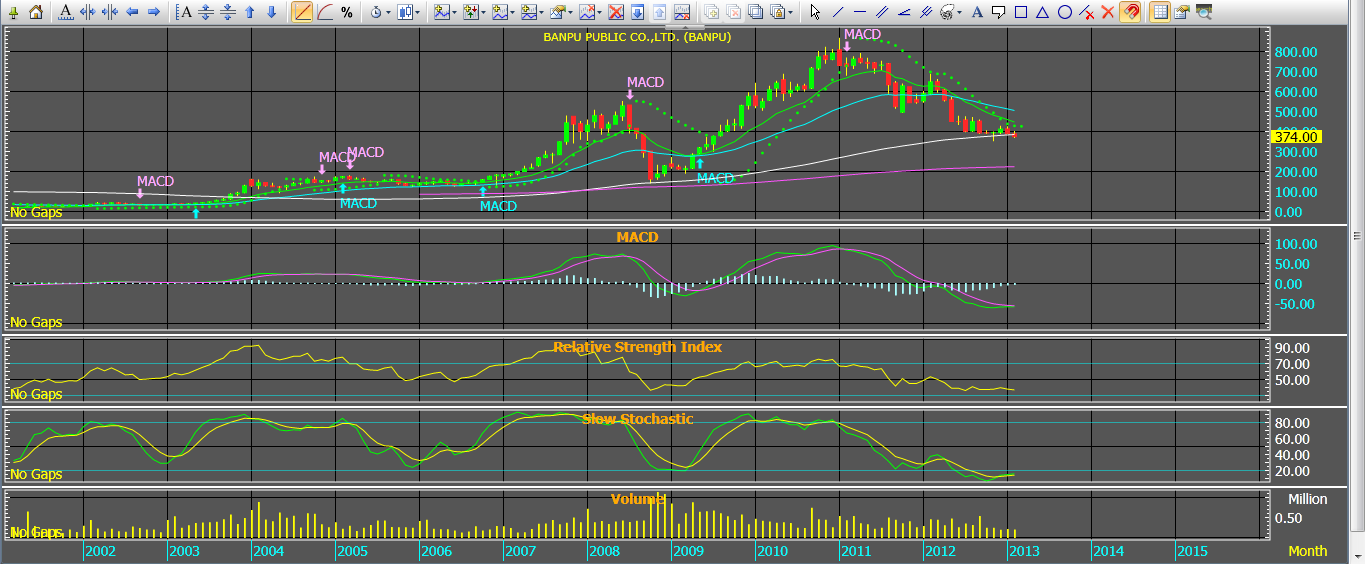The image size is (1365, 564).
Task: Select the text annotation A tool
Action: 978,12
